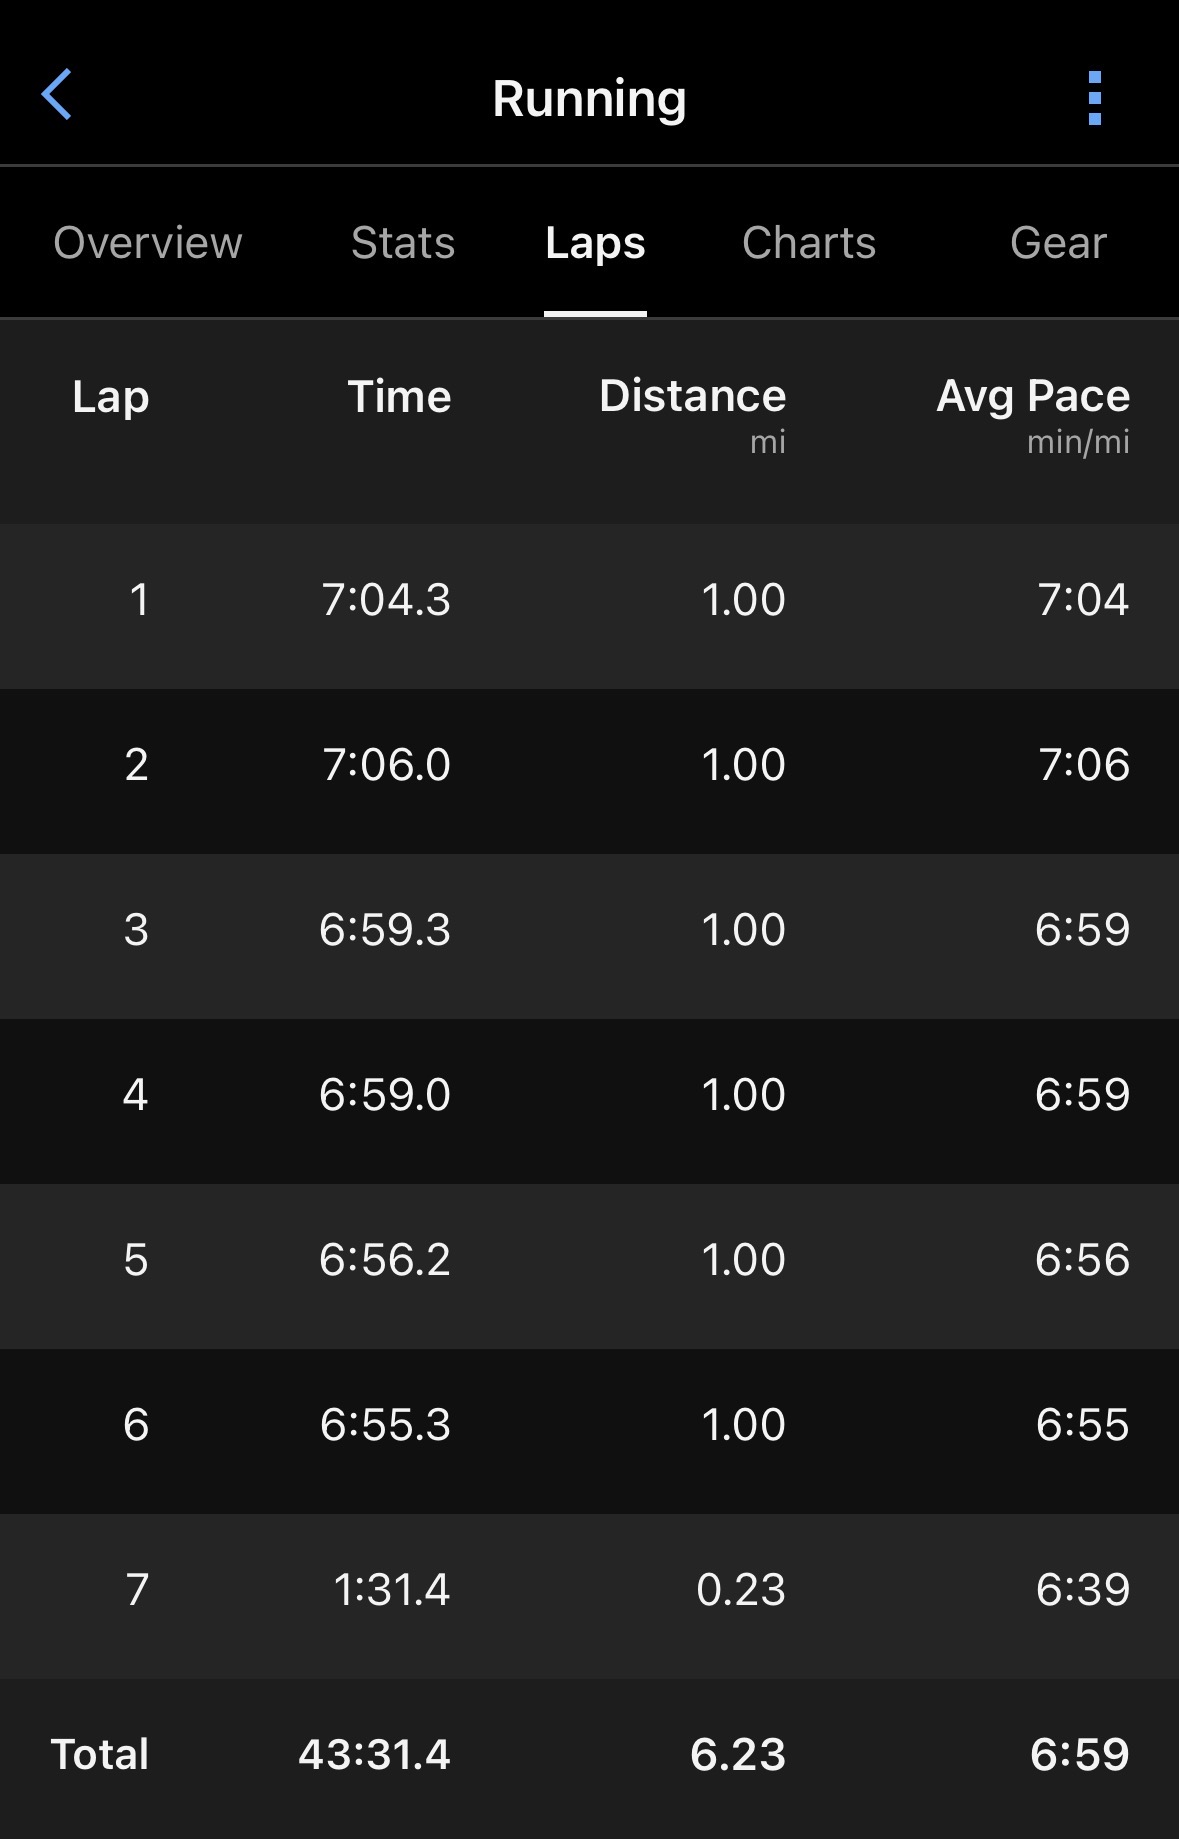Select lap 2 time 7:06.0
This screenshot has height=1839, width=1179.
(386, 765)
